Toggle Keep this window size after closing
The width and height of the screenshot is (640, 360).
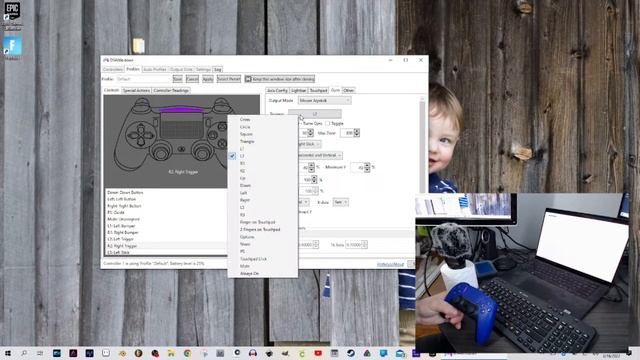click(x=280, y=79)
